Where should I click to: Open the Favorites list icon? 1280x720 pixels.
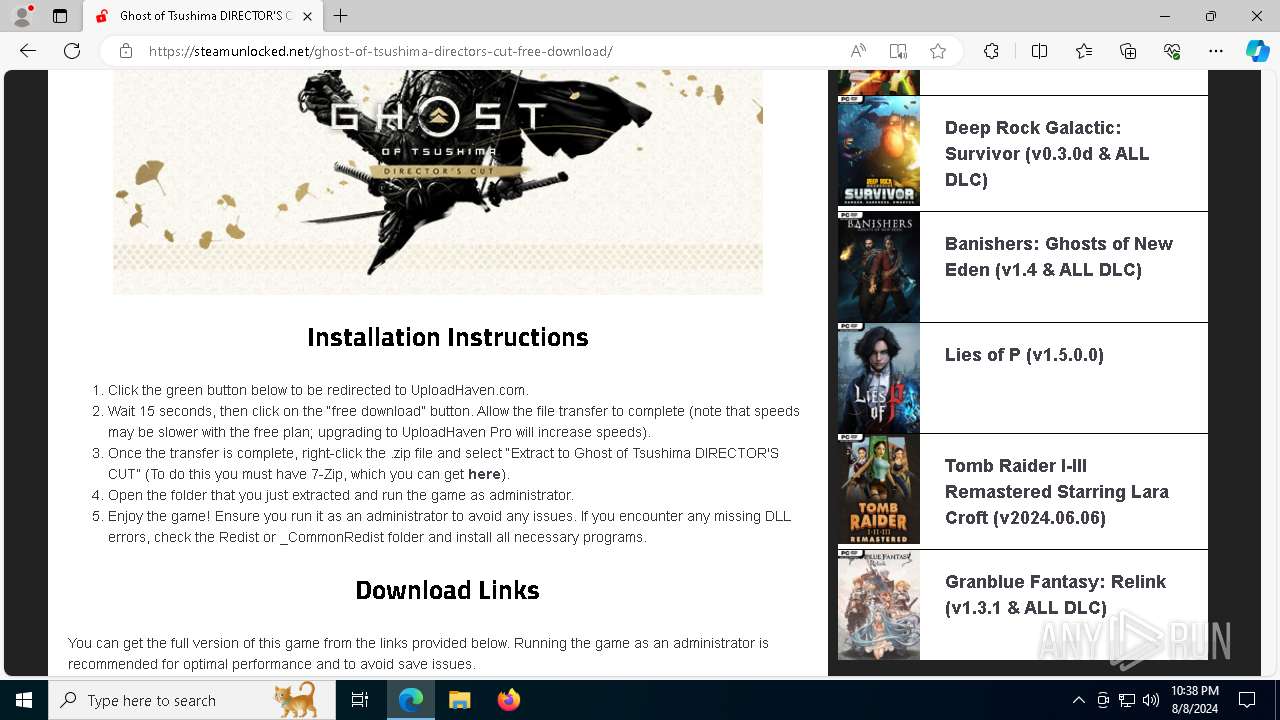click(1084, 51)
